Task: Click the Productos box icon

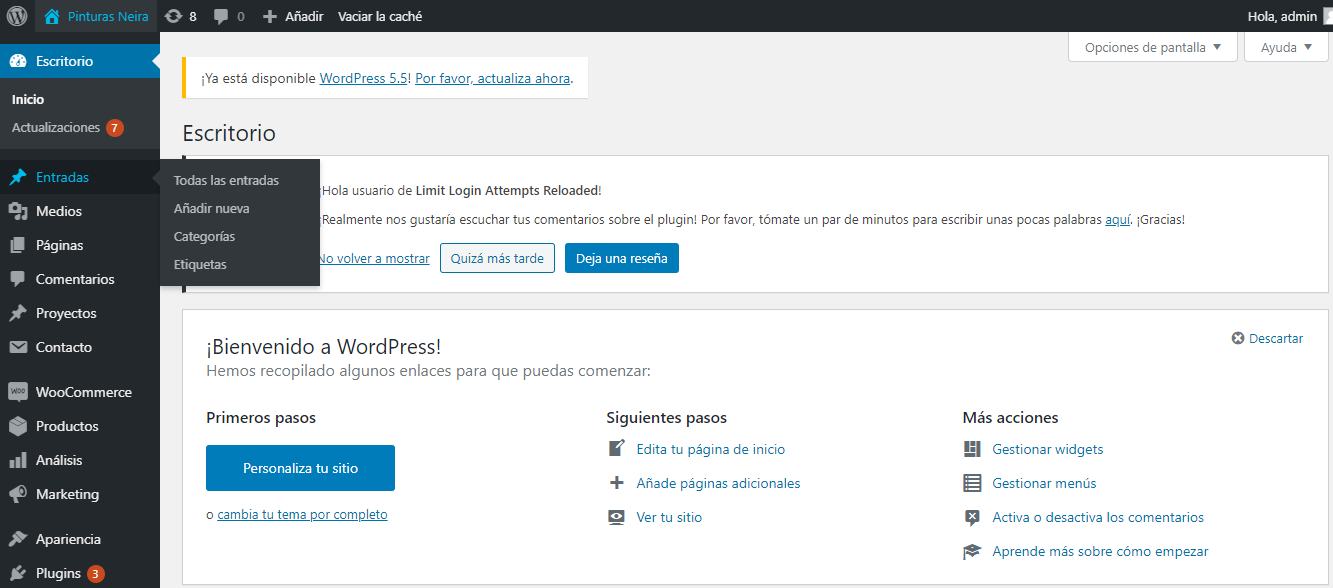Action: pos(18,426)
